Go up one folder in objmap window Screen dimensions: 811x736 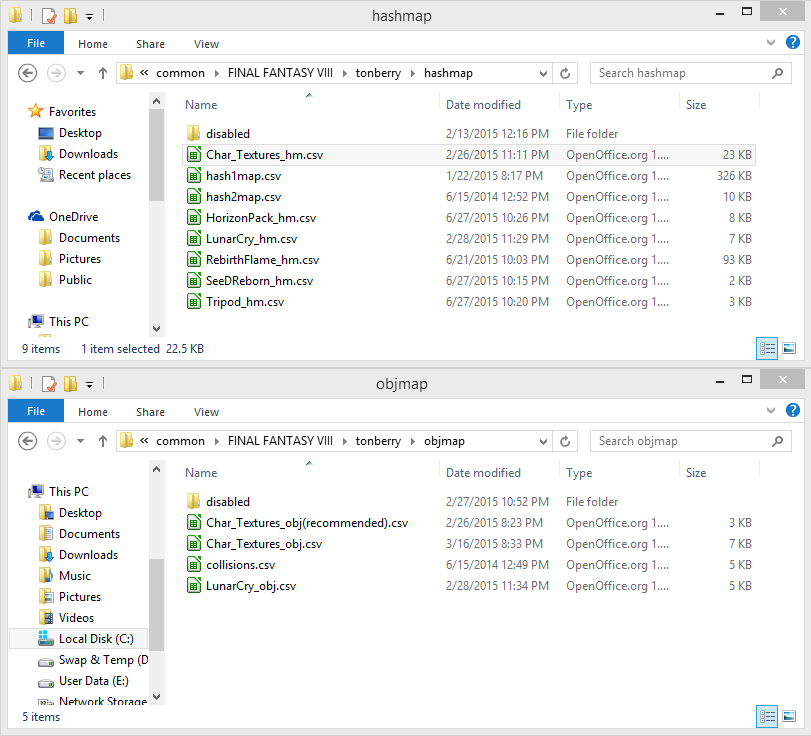tap(103, 441)
